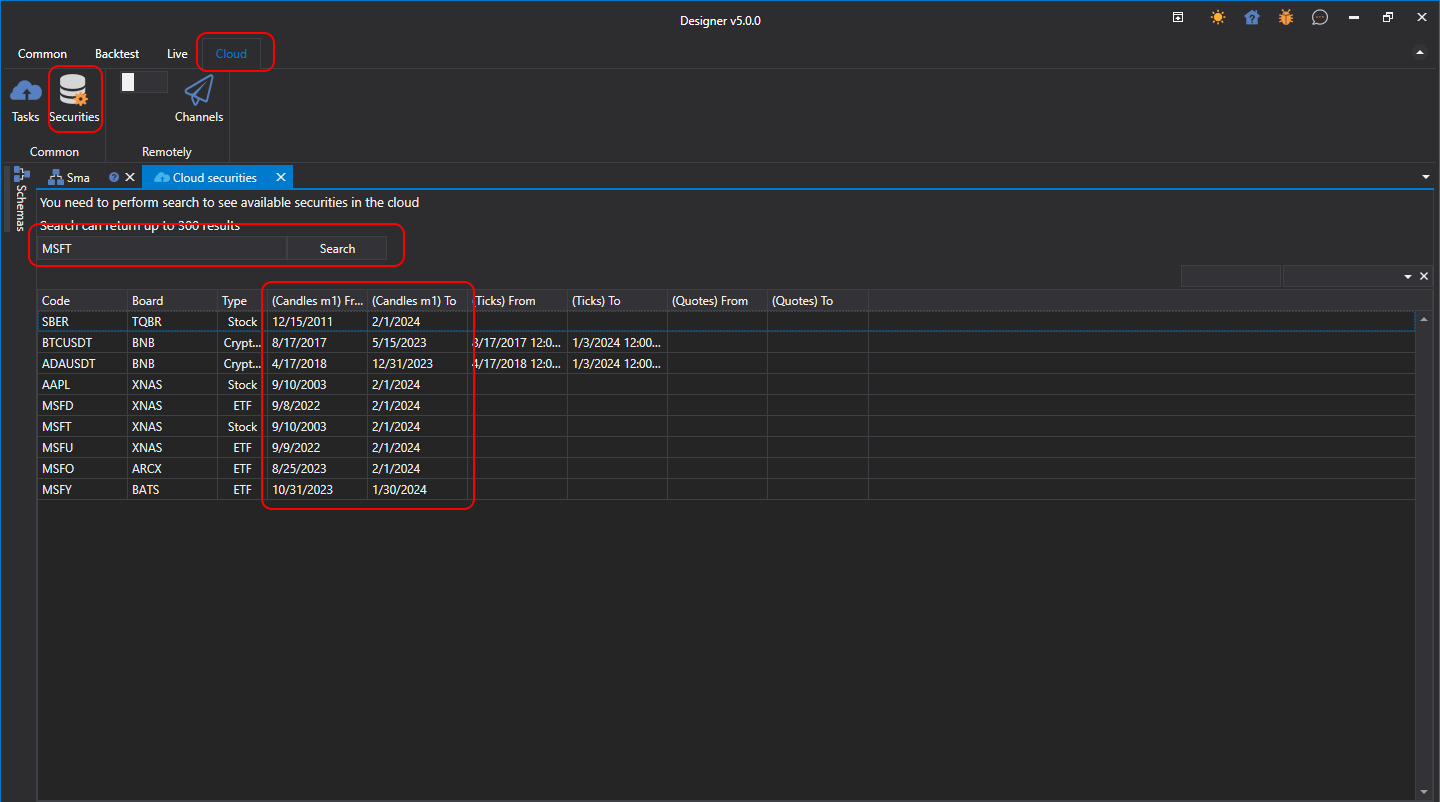Click the (Ticks) To column header
This screenshot has width=1440, height=802.
[x=617, y=300]
